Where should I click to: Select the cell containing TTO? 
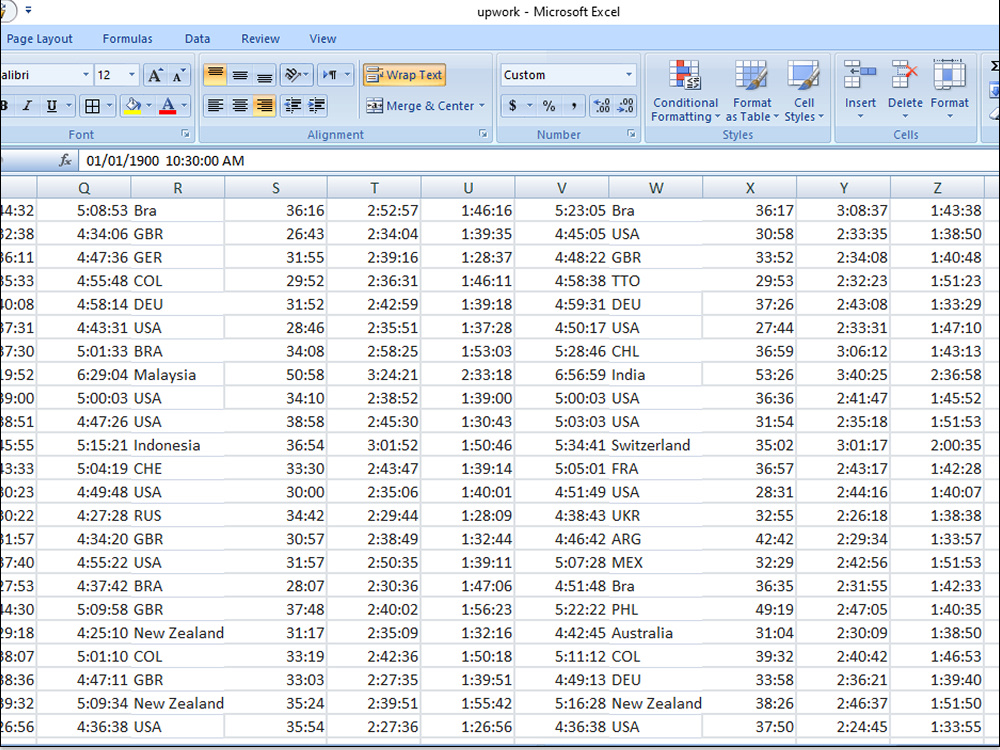(x=656, y=281)
